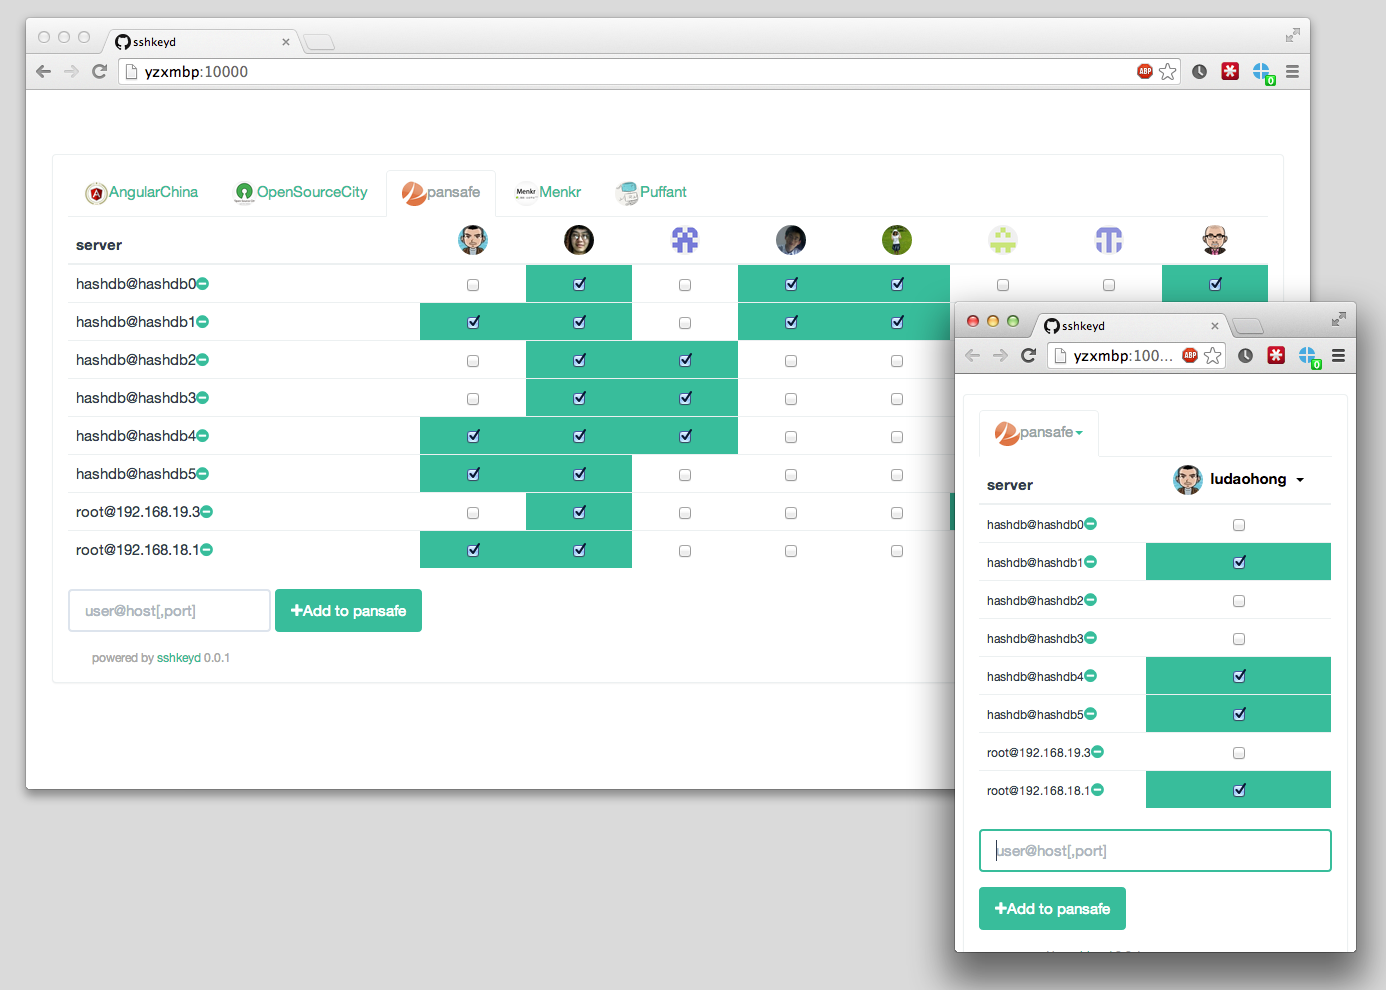Image resolution: width=1386 pixels, height=990 pixels.
Task: Open new tab in main browser window
Action: coord(319,42)
